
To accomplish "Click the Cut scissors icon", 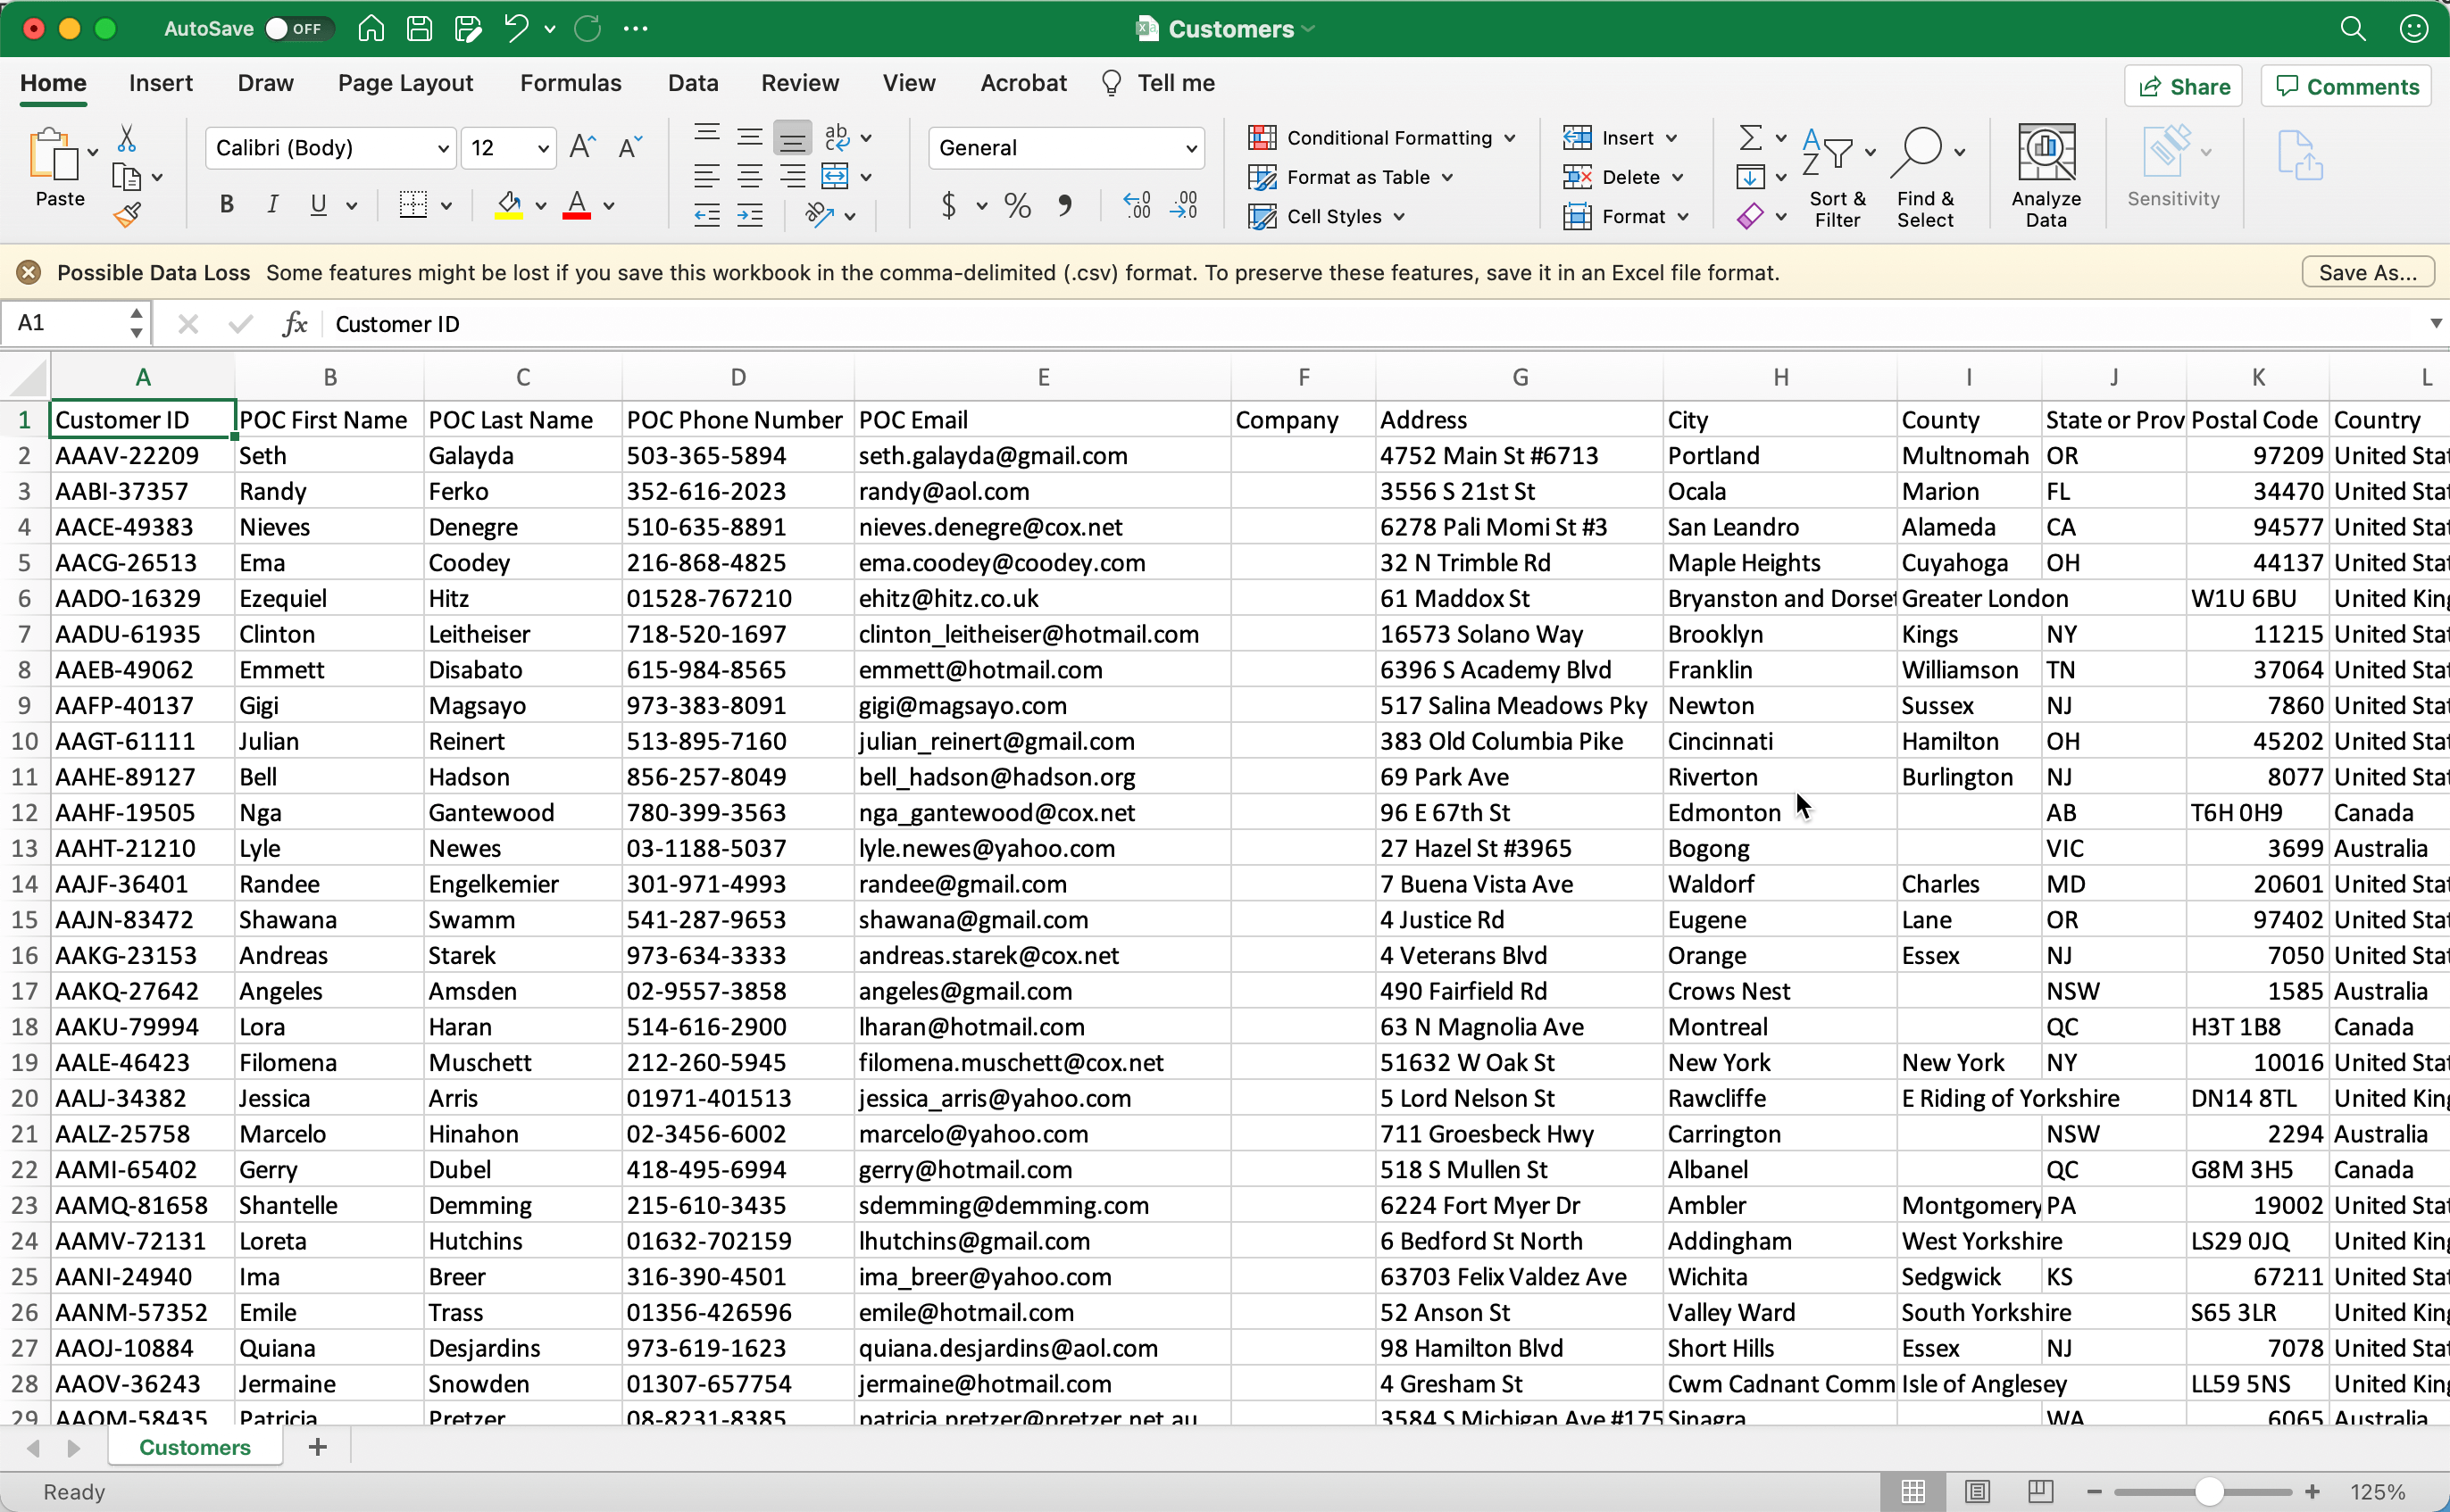I will pyautogui.click(x=127, y=138).
